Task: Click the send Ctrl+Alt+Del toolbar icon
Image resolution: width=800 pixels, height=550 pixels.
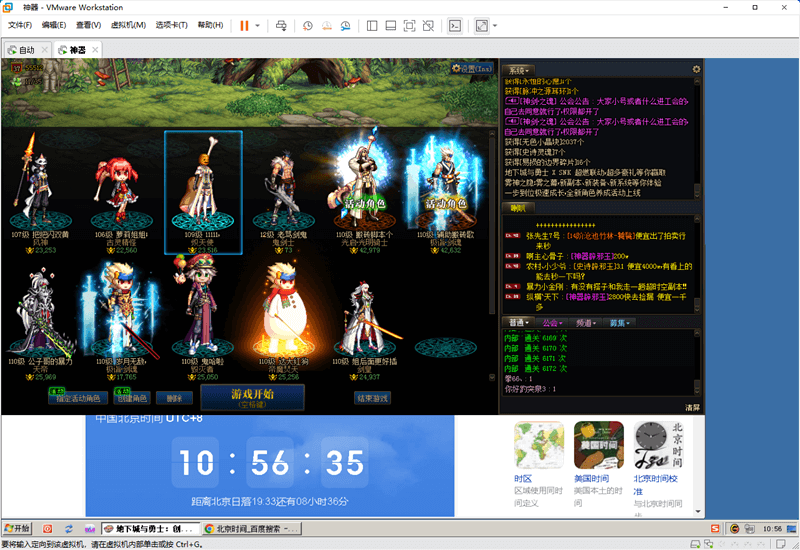Action: (x=281, y=26)
